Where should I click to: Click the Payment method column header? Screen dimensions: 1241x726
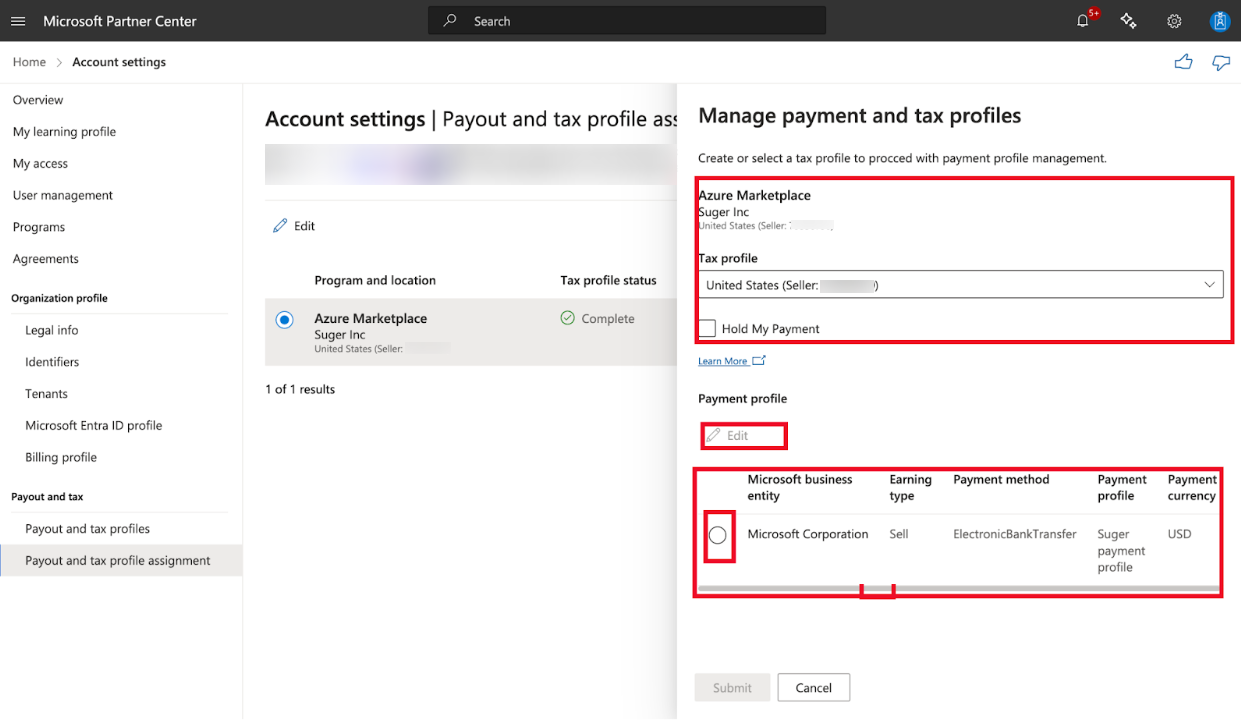pos(1001,480)
